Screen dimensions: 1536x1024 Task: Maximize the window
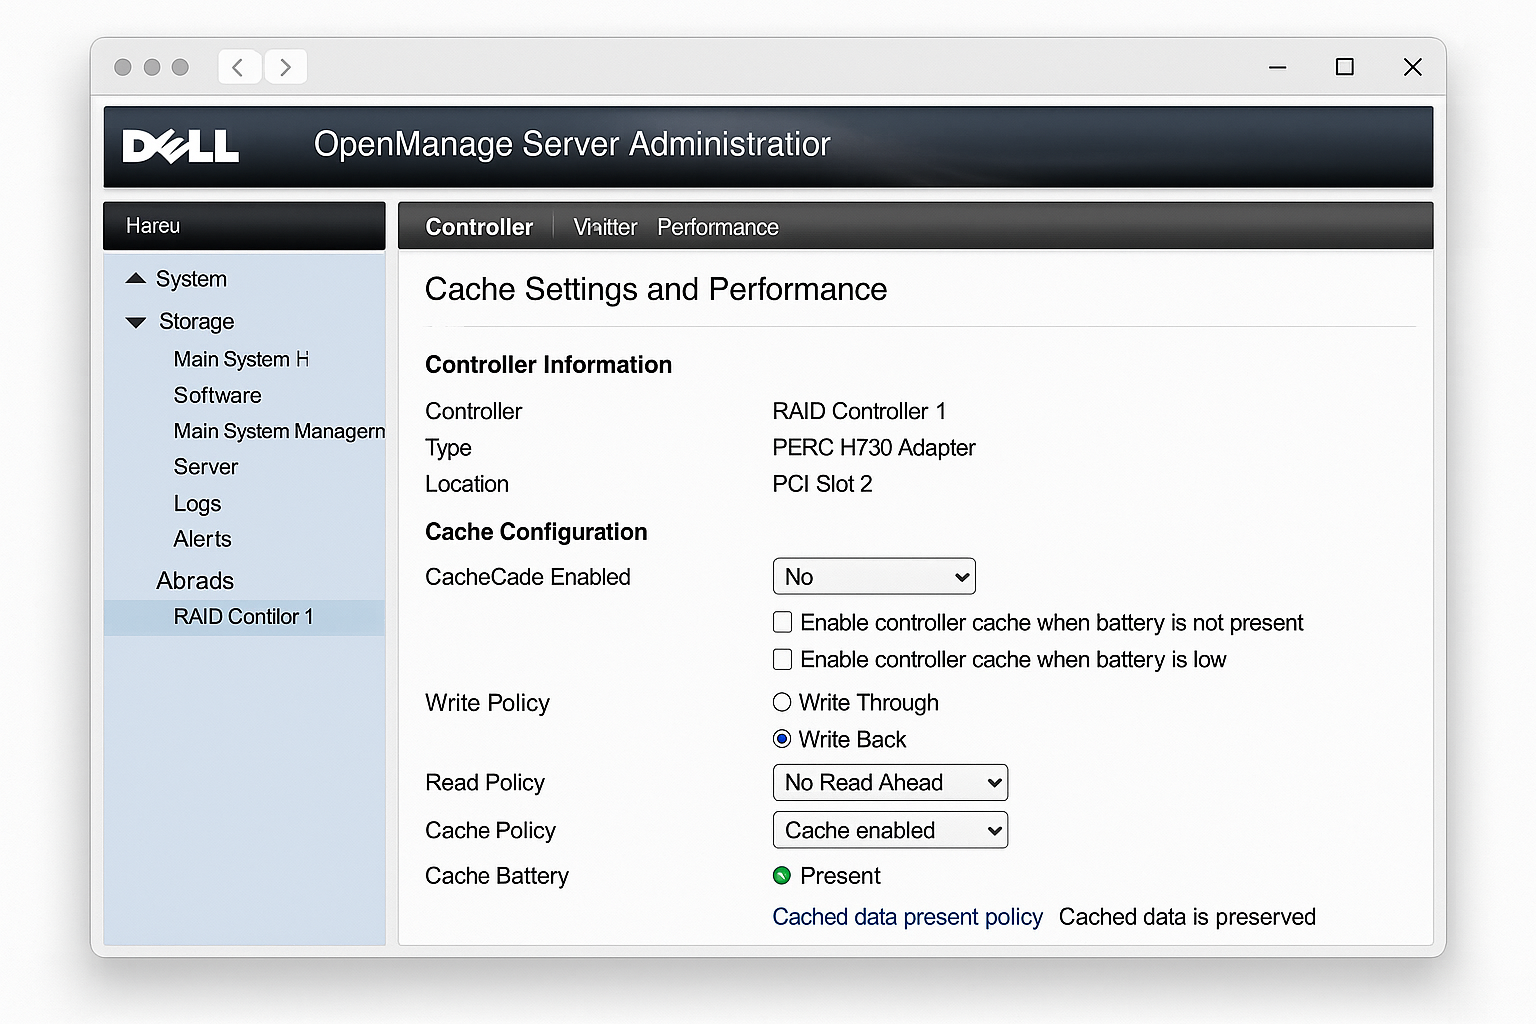point(1345,67)
